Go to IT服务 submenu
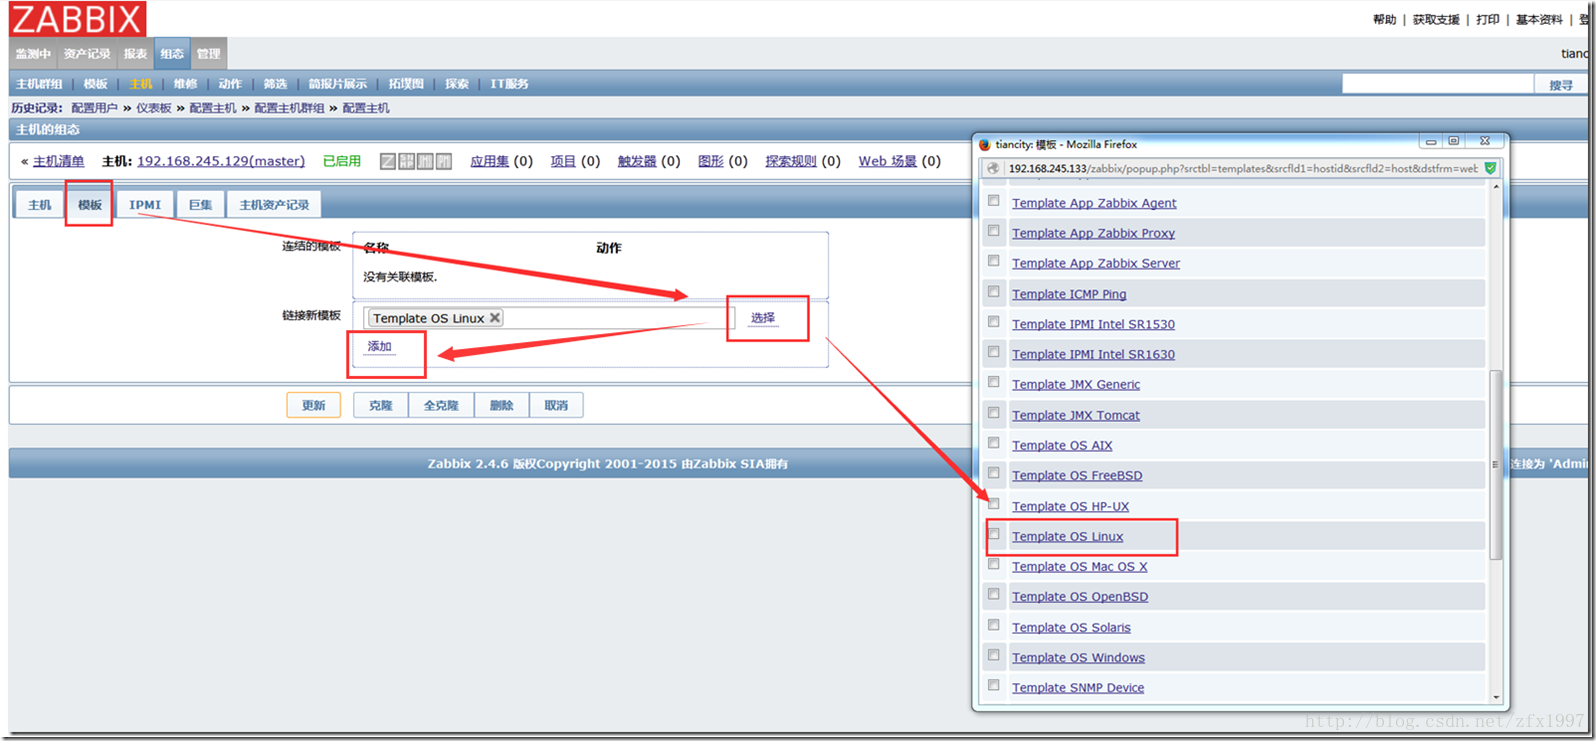Screen dimensions: 1596x741 [x=509, y=84]
